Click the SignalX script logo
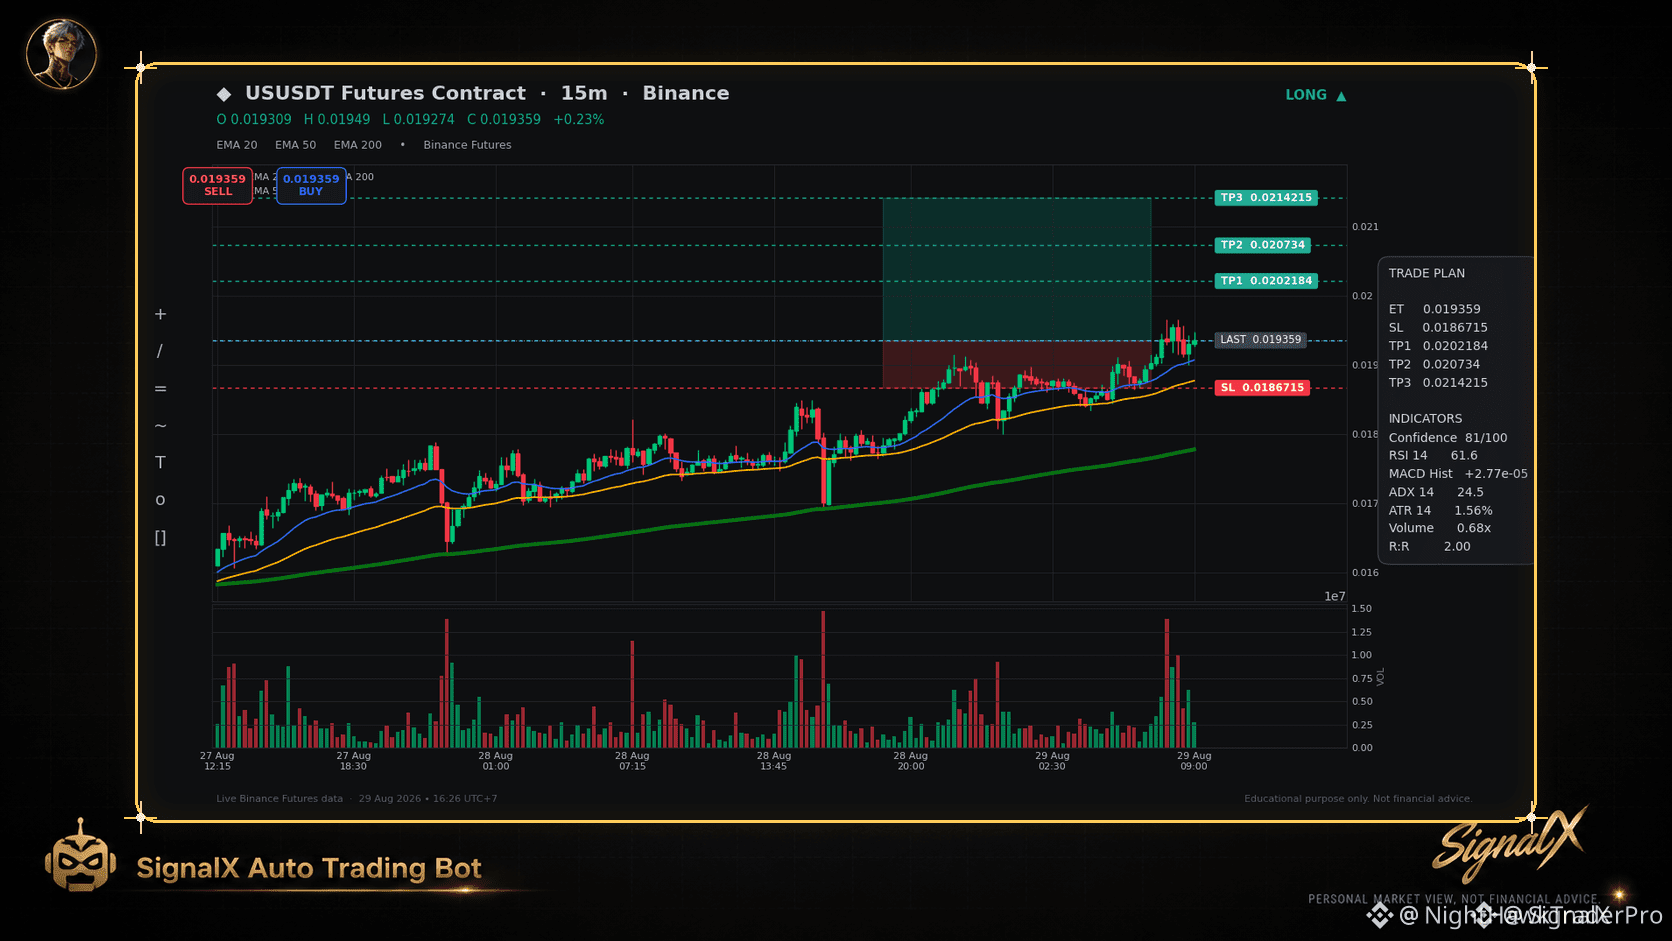 coord(1509,845)
